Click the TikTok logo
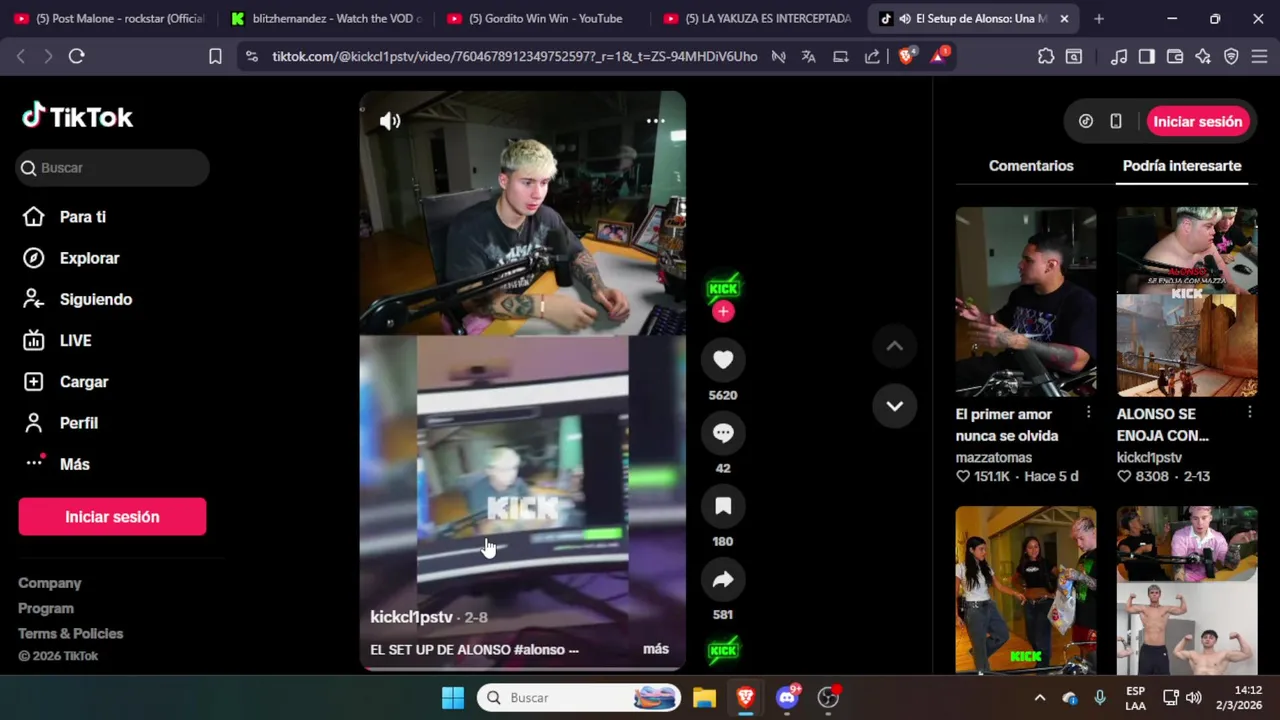 [78, 117]
